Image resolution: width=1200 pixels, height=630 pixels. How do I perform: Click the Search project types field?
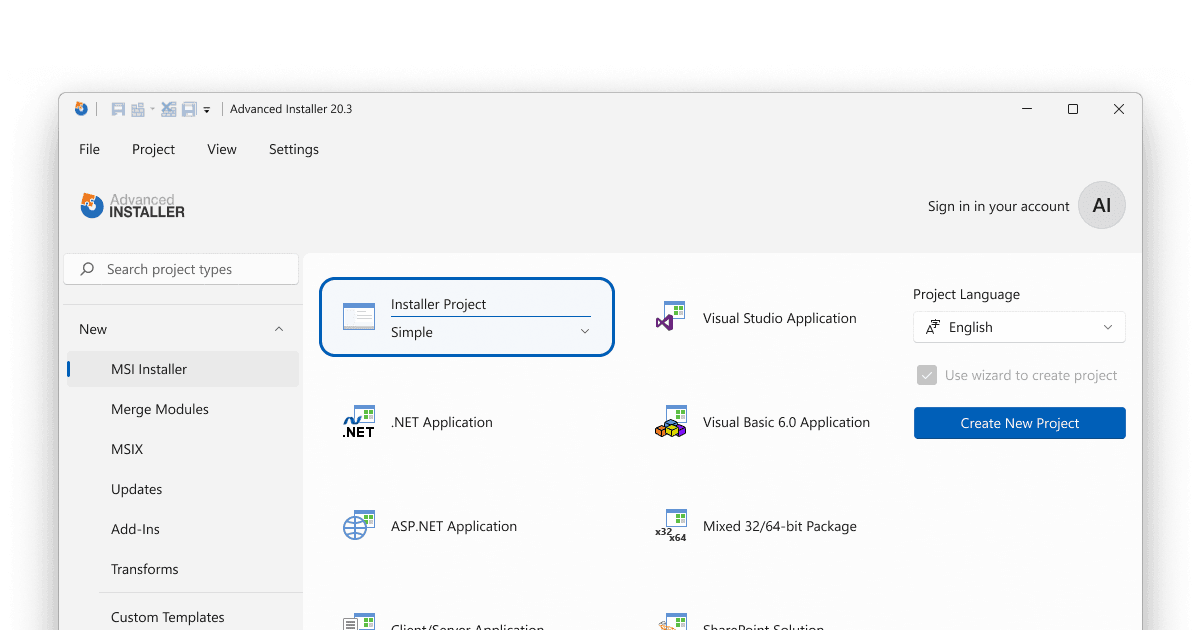pyautogui.click(x=181, y=269)
